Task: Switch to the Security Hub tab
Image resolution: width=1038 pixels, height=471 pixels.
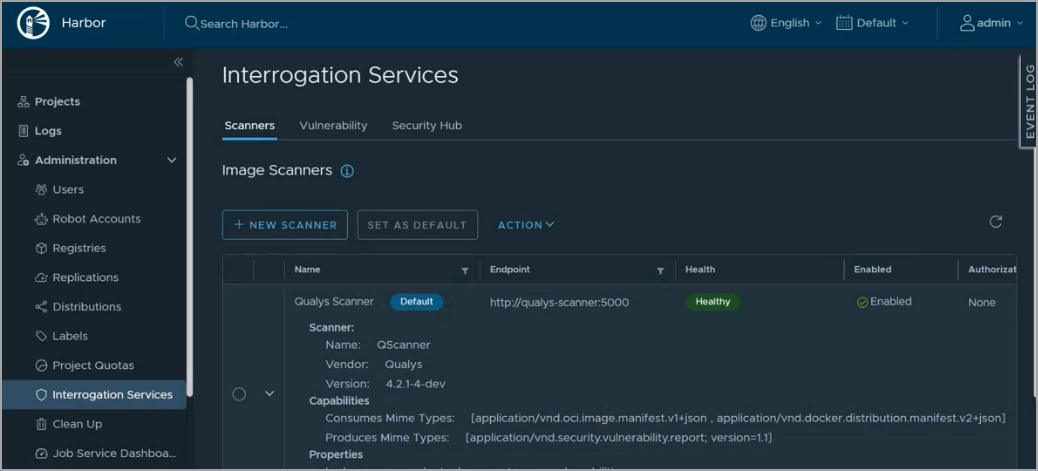Action: click(x=427, y=126)
